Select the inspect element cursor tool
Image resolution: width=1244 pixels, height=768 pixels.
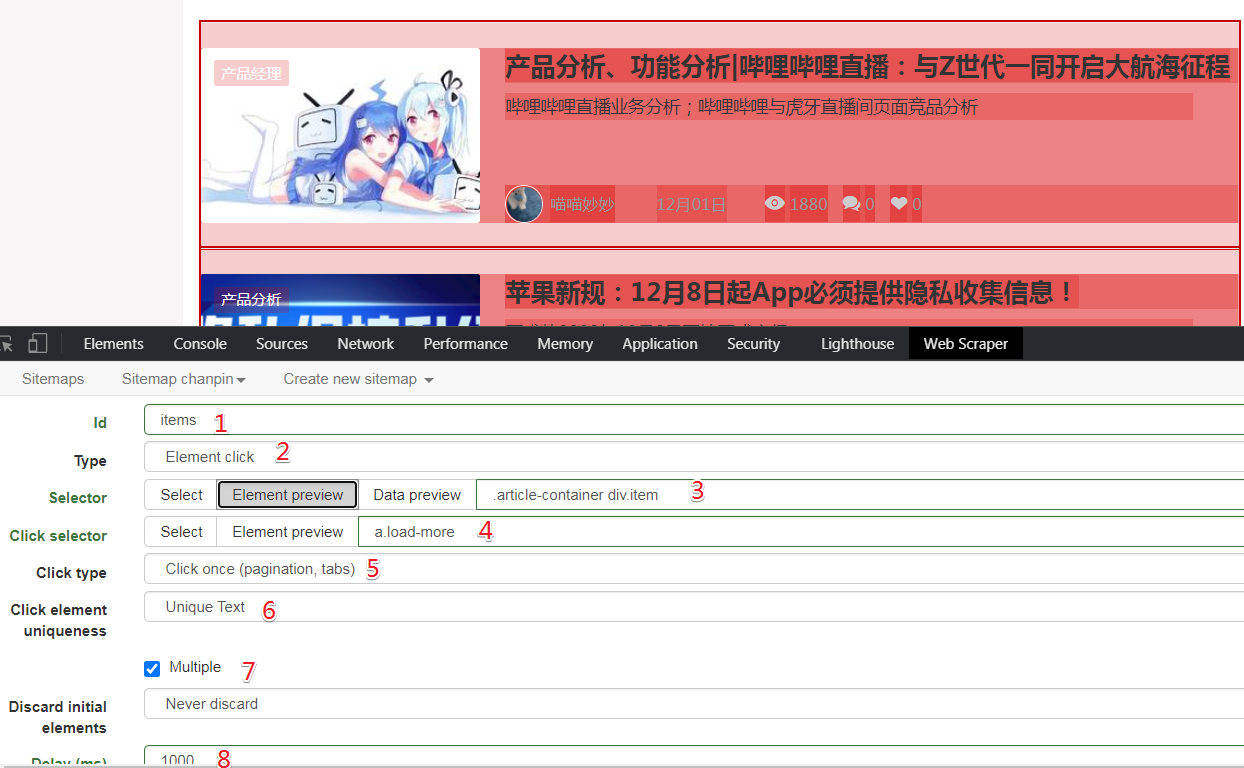[x=6, y=342]
